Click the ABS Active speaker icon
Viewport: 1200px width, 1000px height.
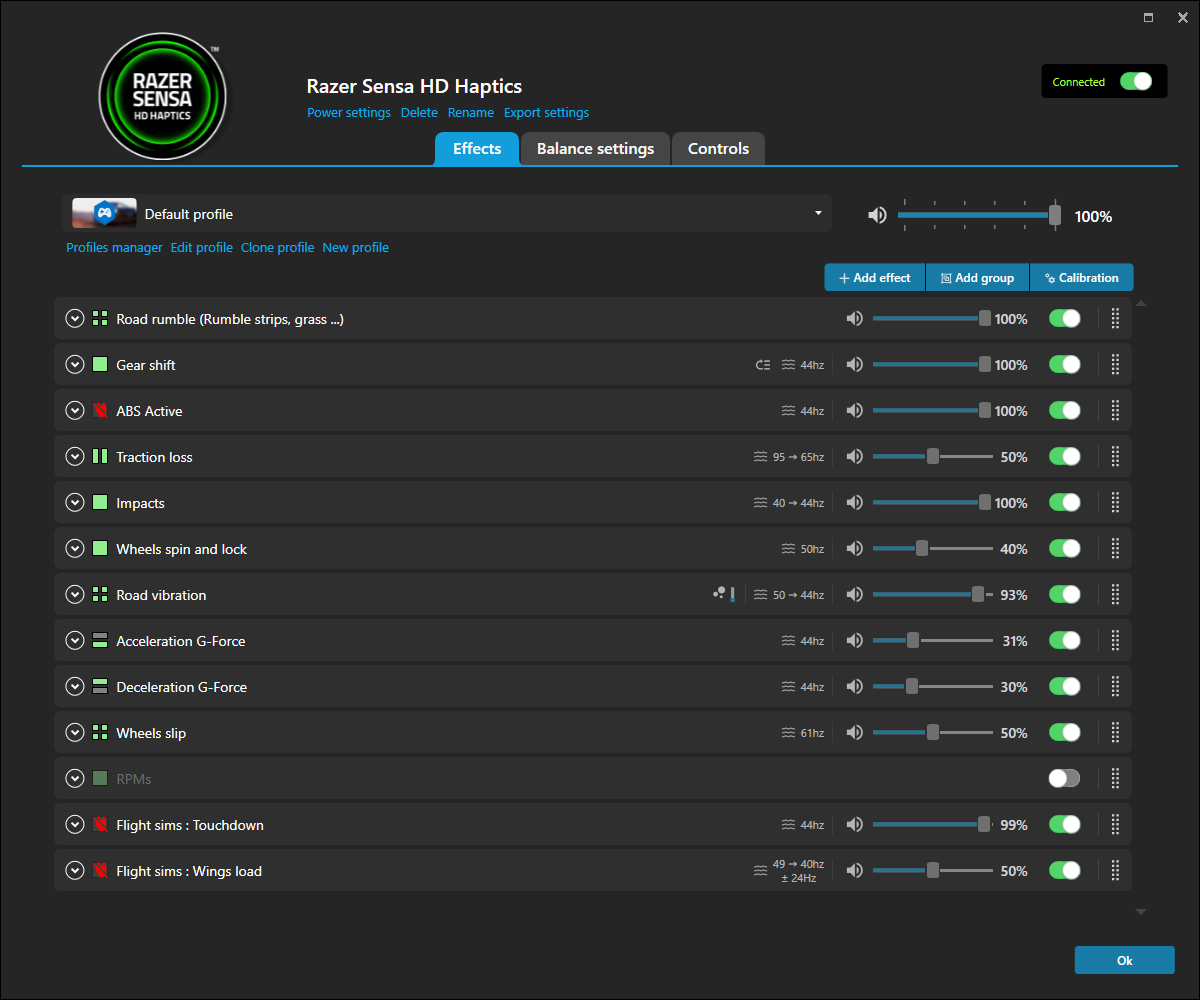click(854, 411)
